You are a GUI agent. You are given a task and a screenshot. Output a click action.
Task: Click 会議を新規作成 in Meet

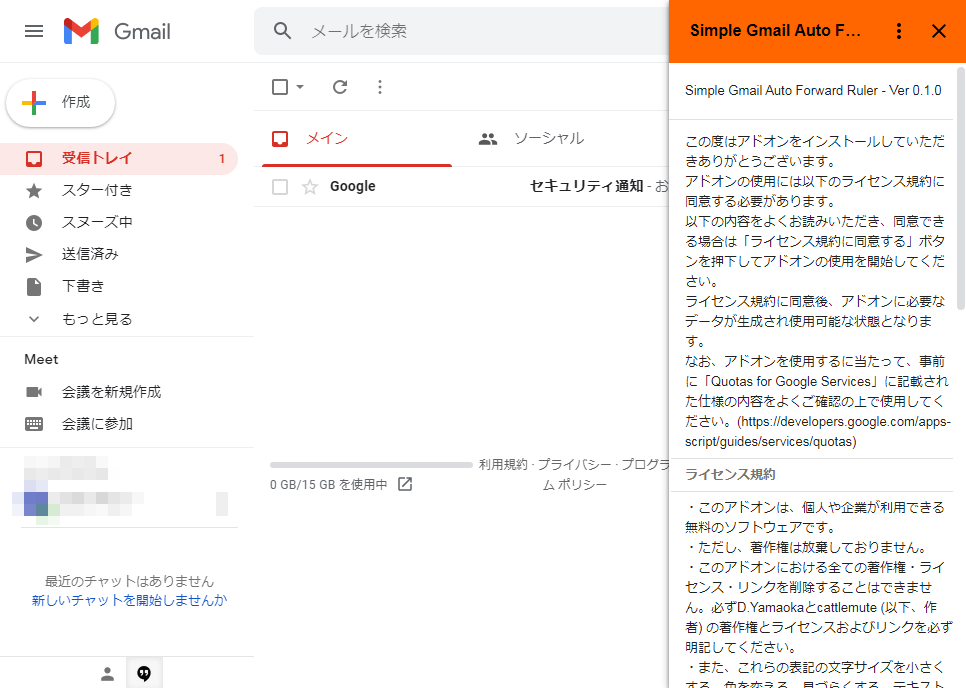click(x=112, y=392)
